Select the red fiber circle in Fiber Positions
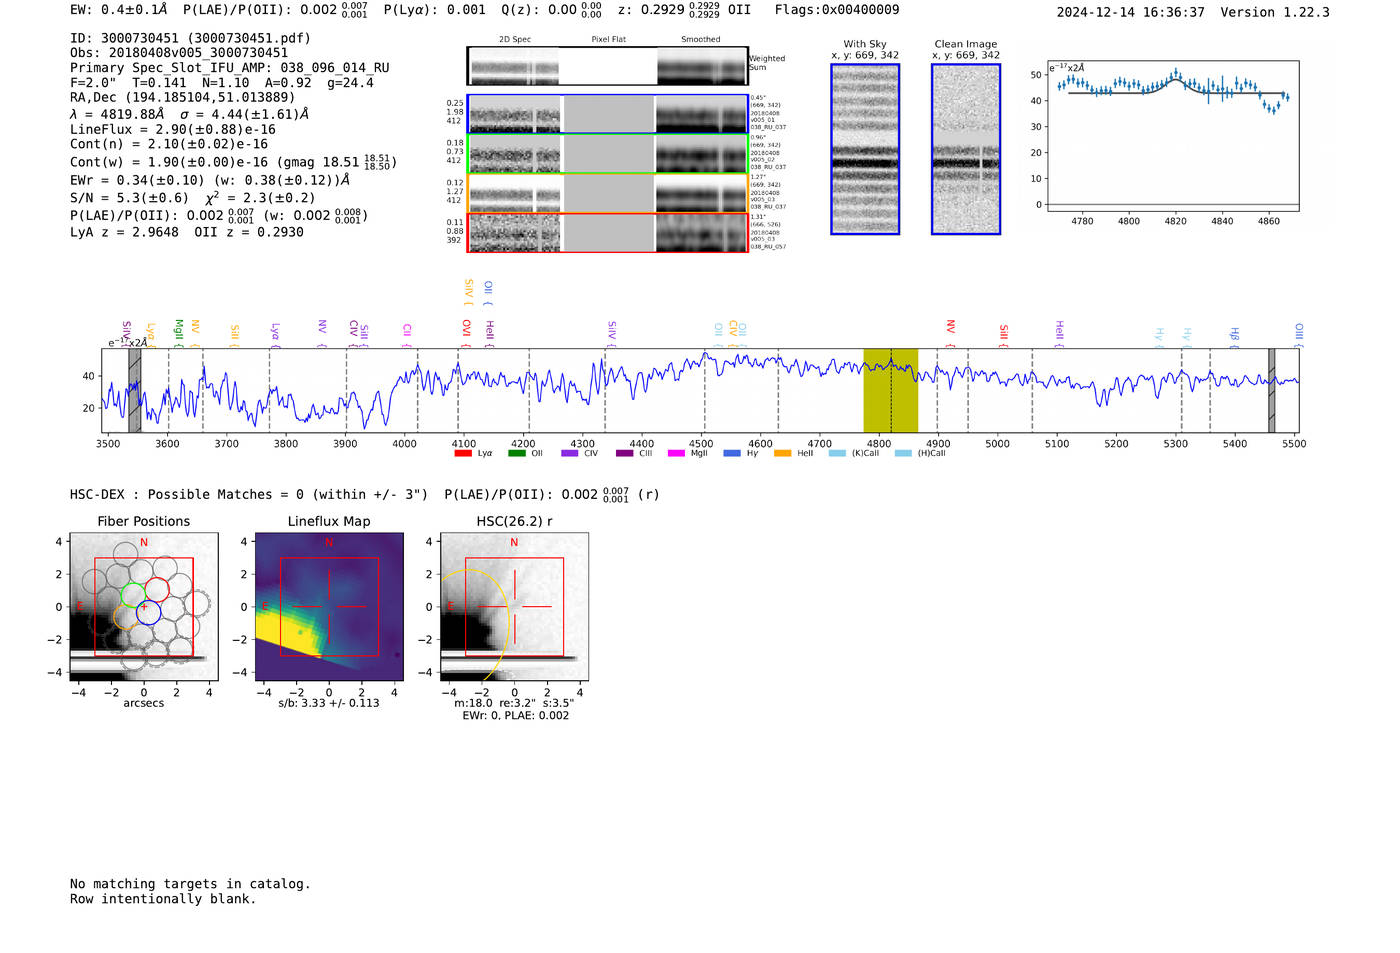The width and height of the screenshot is (1400, 953). (x=157, y=590)
